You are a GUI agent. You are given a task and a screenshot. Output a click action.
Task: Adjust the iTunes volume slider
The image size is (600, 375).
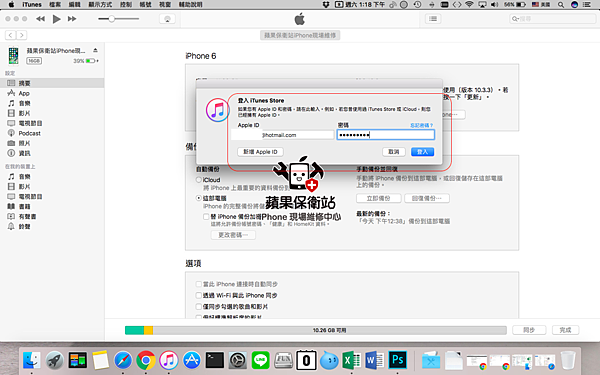pyautogui.click(x=118, y=19)
